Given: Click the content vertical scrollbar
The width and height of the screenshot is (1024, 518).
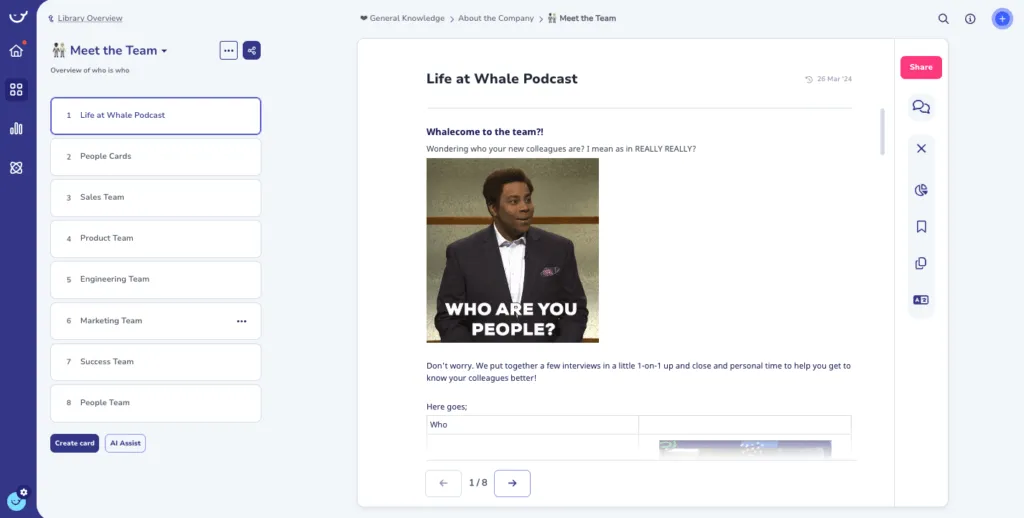Looking at the screenshot, I should tap(882, 131).
